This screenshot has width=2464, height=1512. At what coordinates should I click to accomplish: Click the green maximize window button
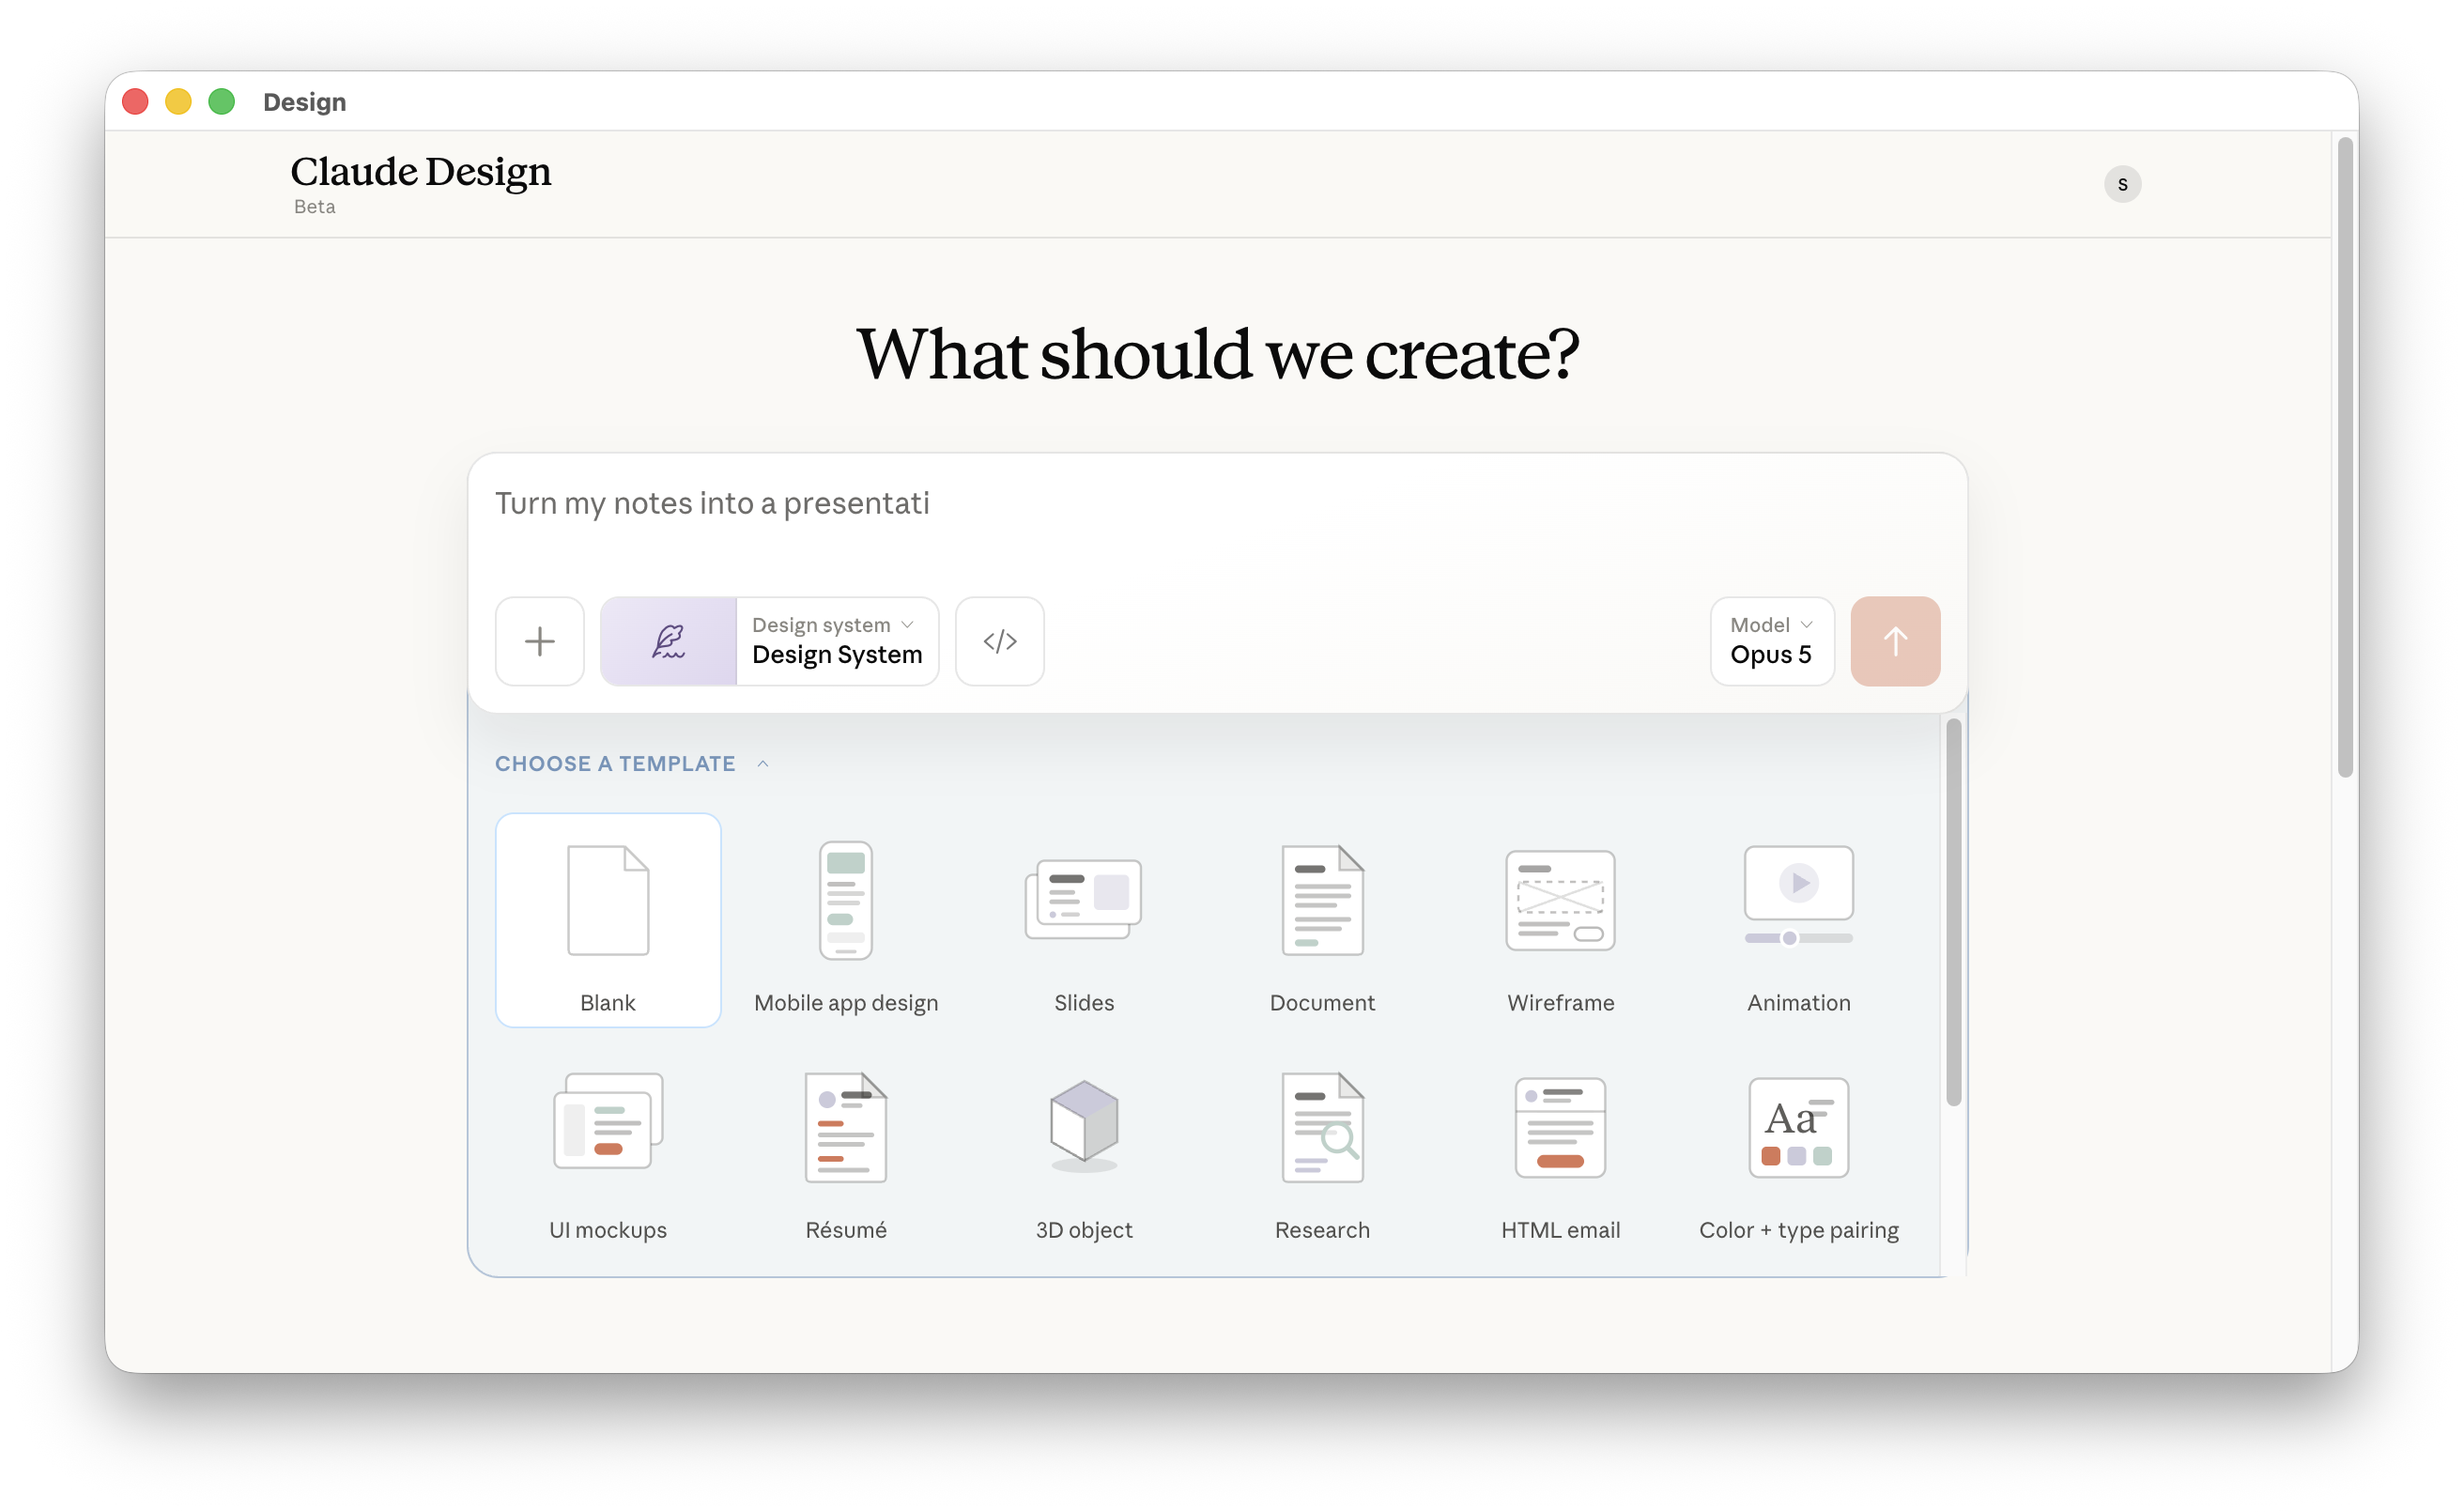(x=221, y=101)
